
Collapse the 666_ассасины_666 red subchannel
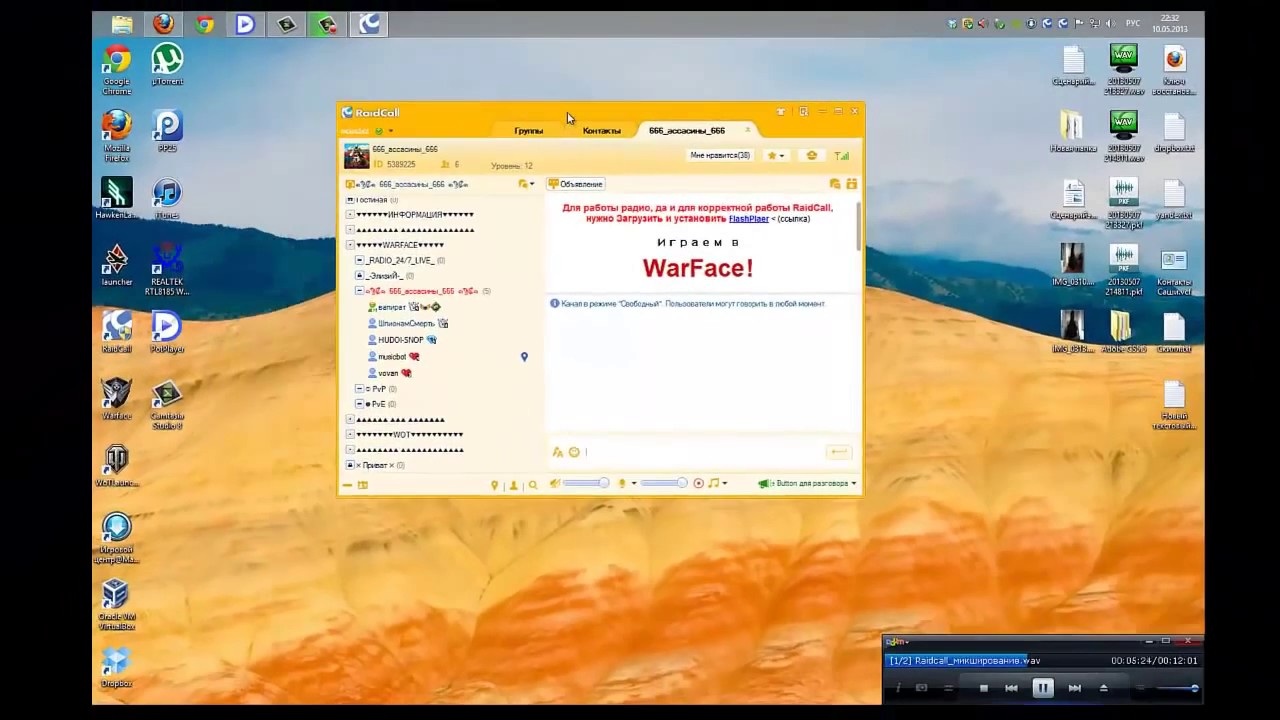point(360,291)
